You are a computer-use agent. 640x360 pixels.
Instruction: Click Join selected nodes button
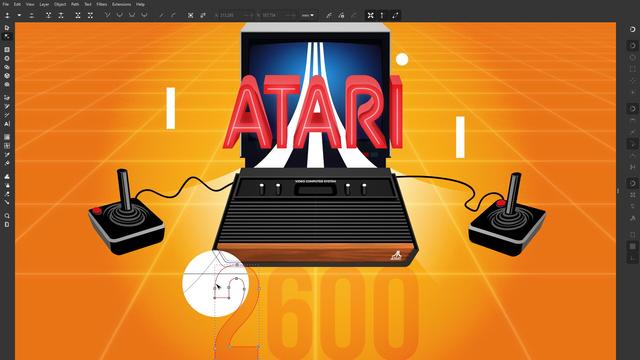(49, 16)
